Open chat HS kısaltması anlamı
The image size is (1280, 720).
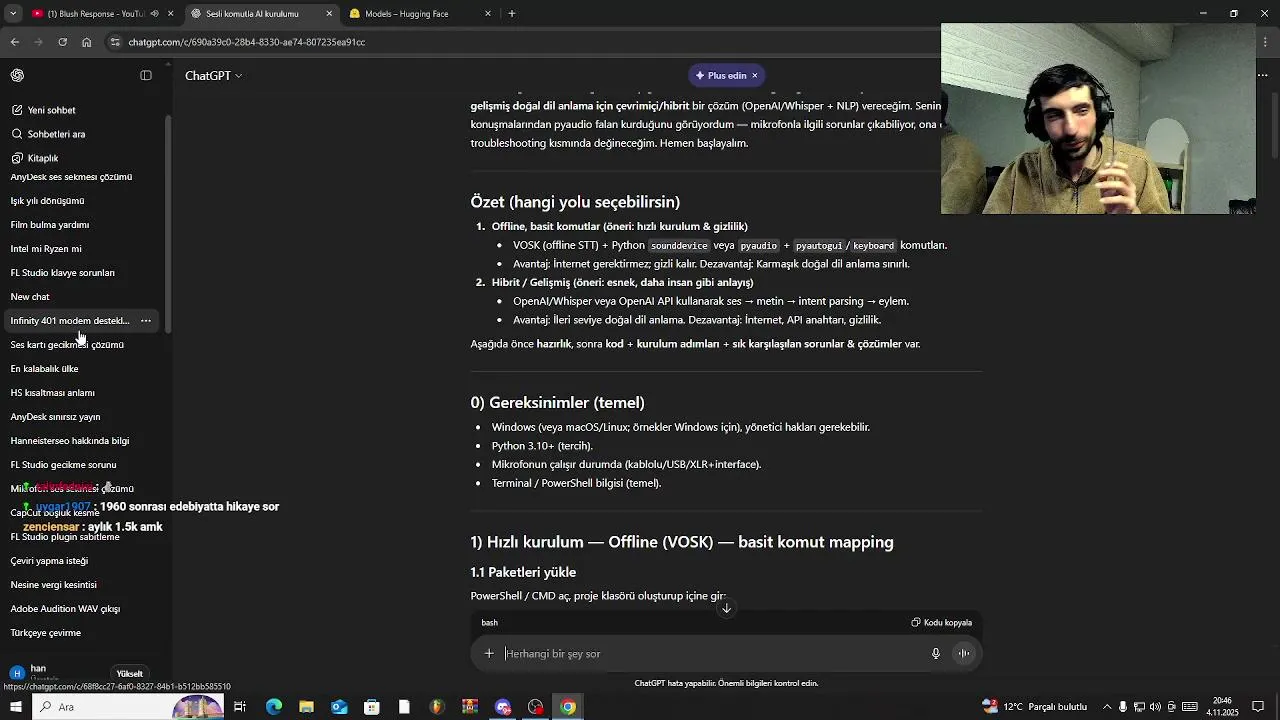tap(52, 393)
